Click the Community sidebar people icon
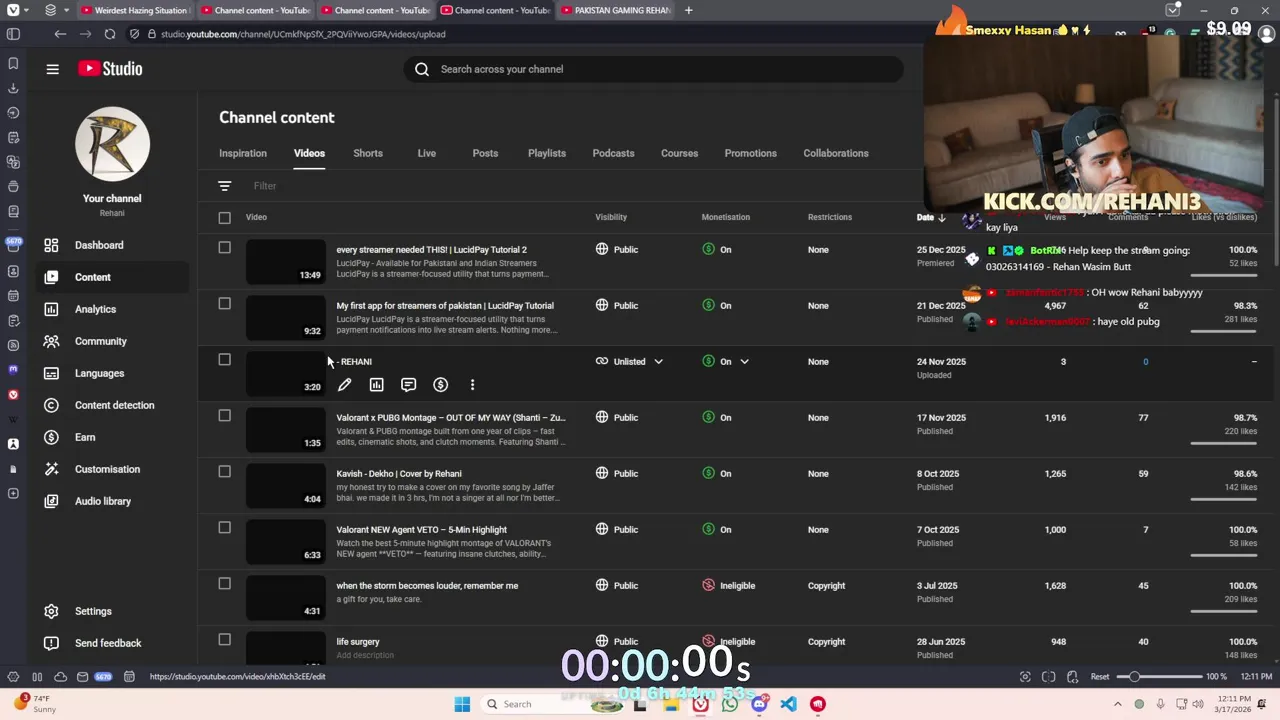 (51, 341)
